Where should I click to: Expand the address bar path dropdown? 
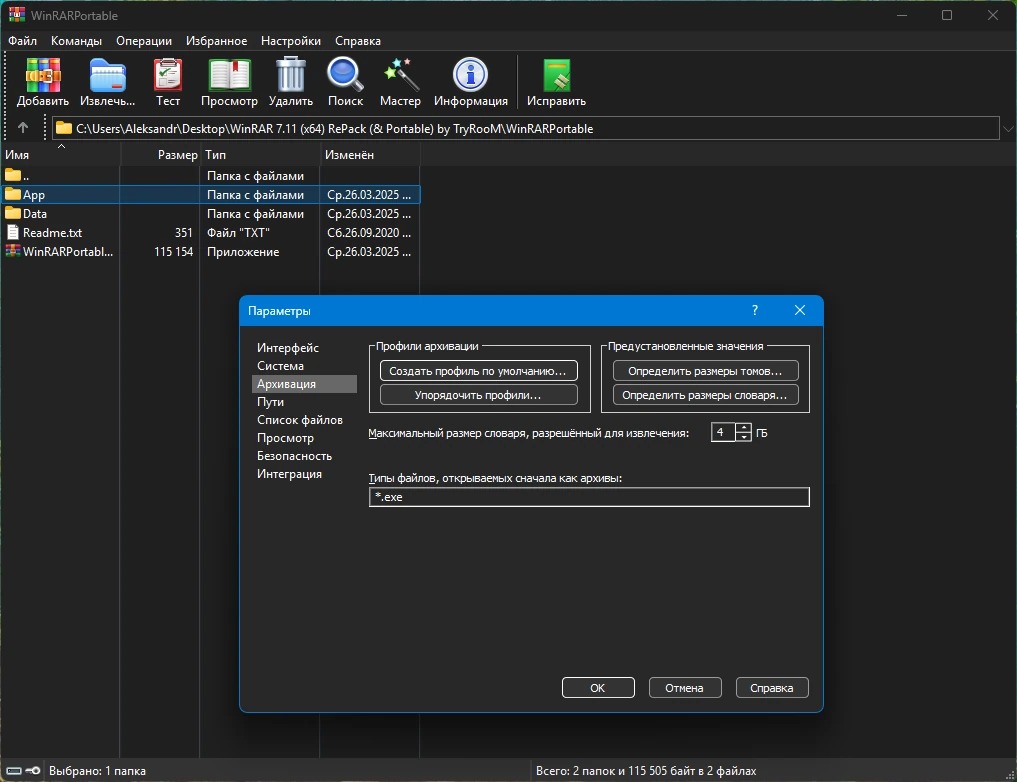tap(1008, 128)
